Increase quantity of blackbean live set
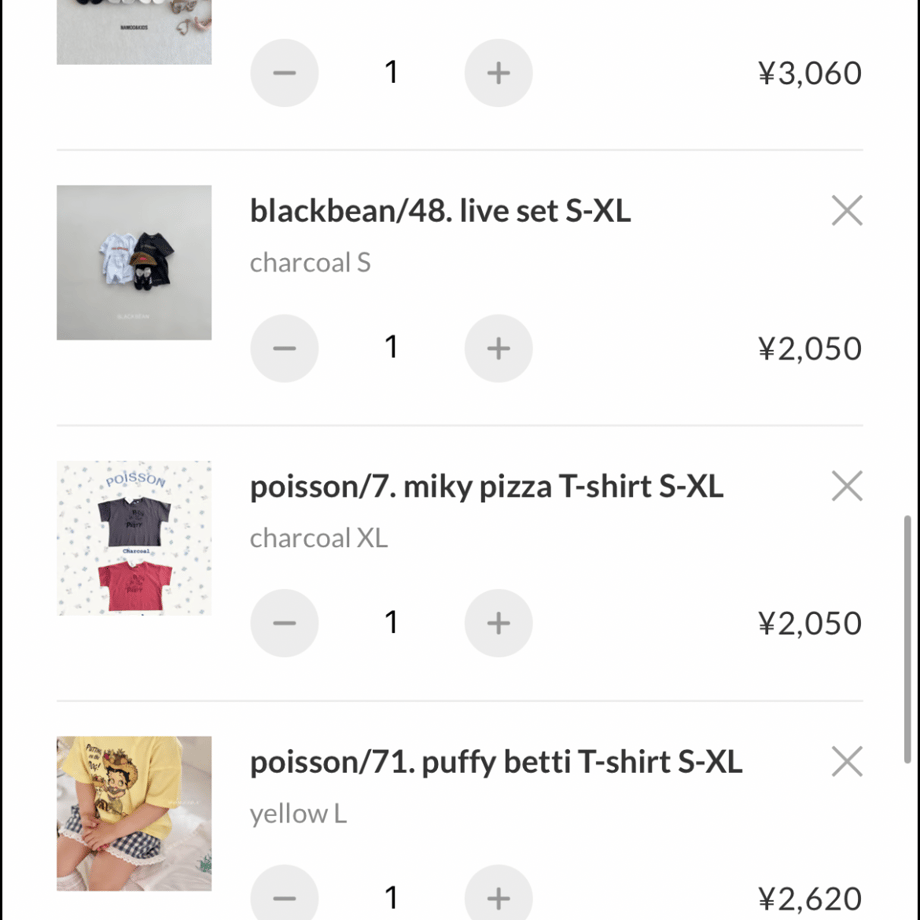920x920 pixels. pyautogui.click(x=499, y=348)
